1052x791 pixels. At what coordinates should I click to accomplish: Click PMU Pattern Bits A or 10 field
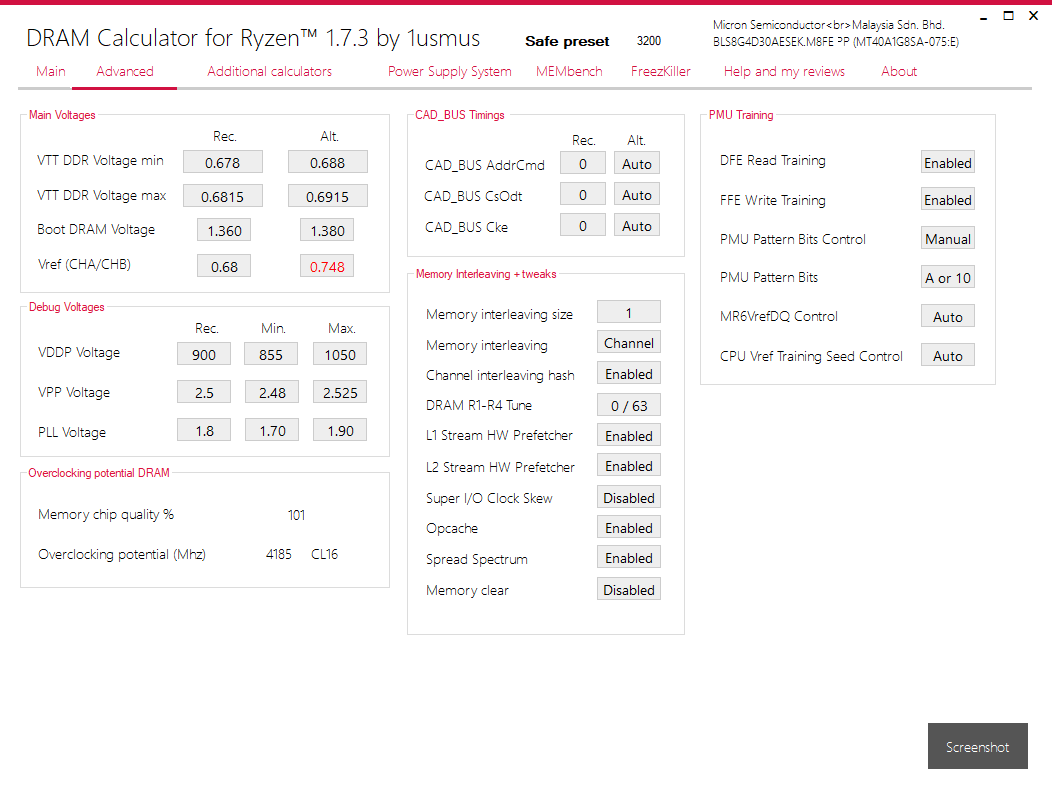pos(947,277)
